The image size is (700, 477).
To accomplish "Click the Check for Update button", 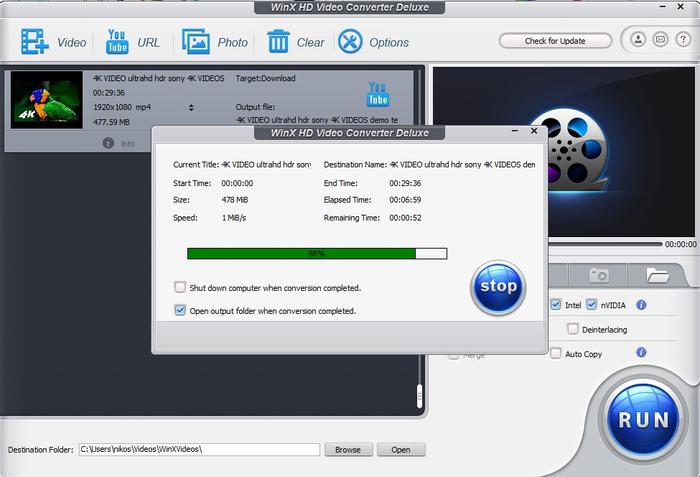I will [x=555, y=41].
